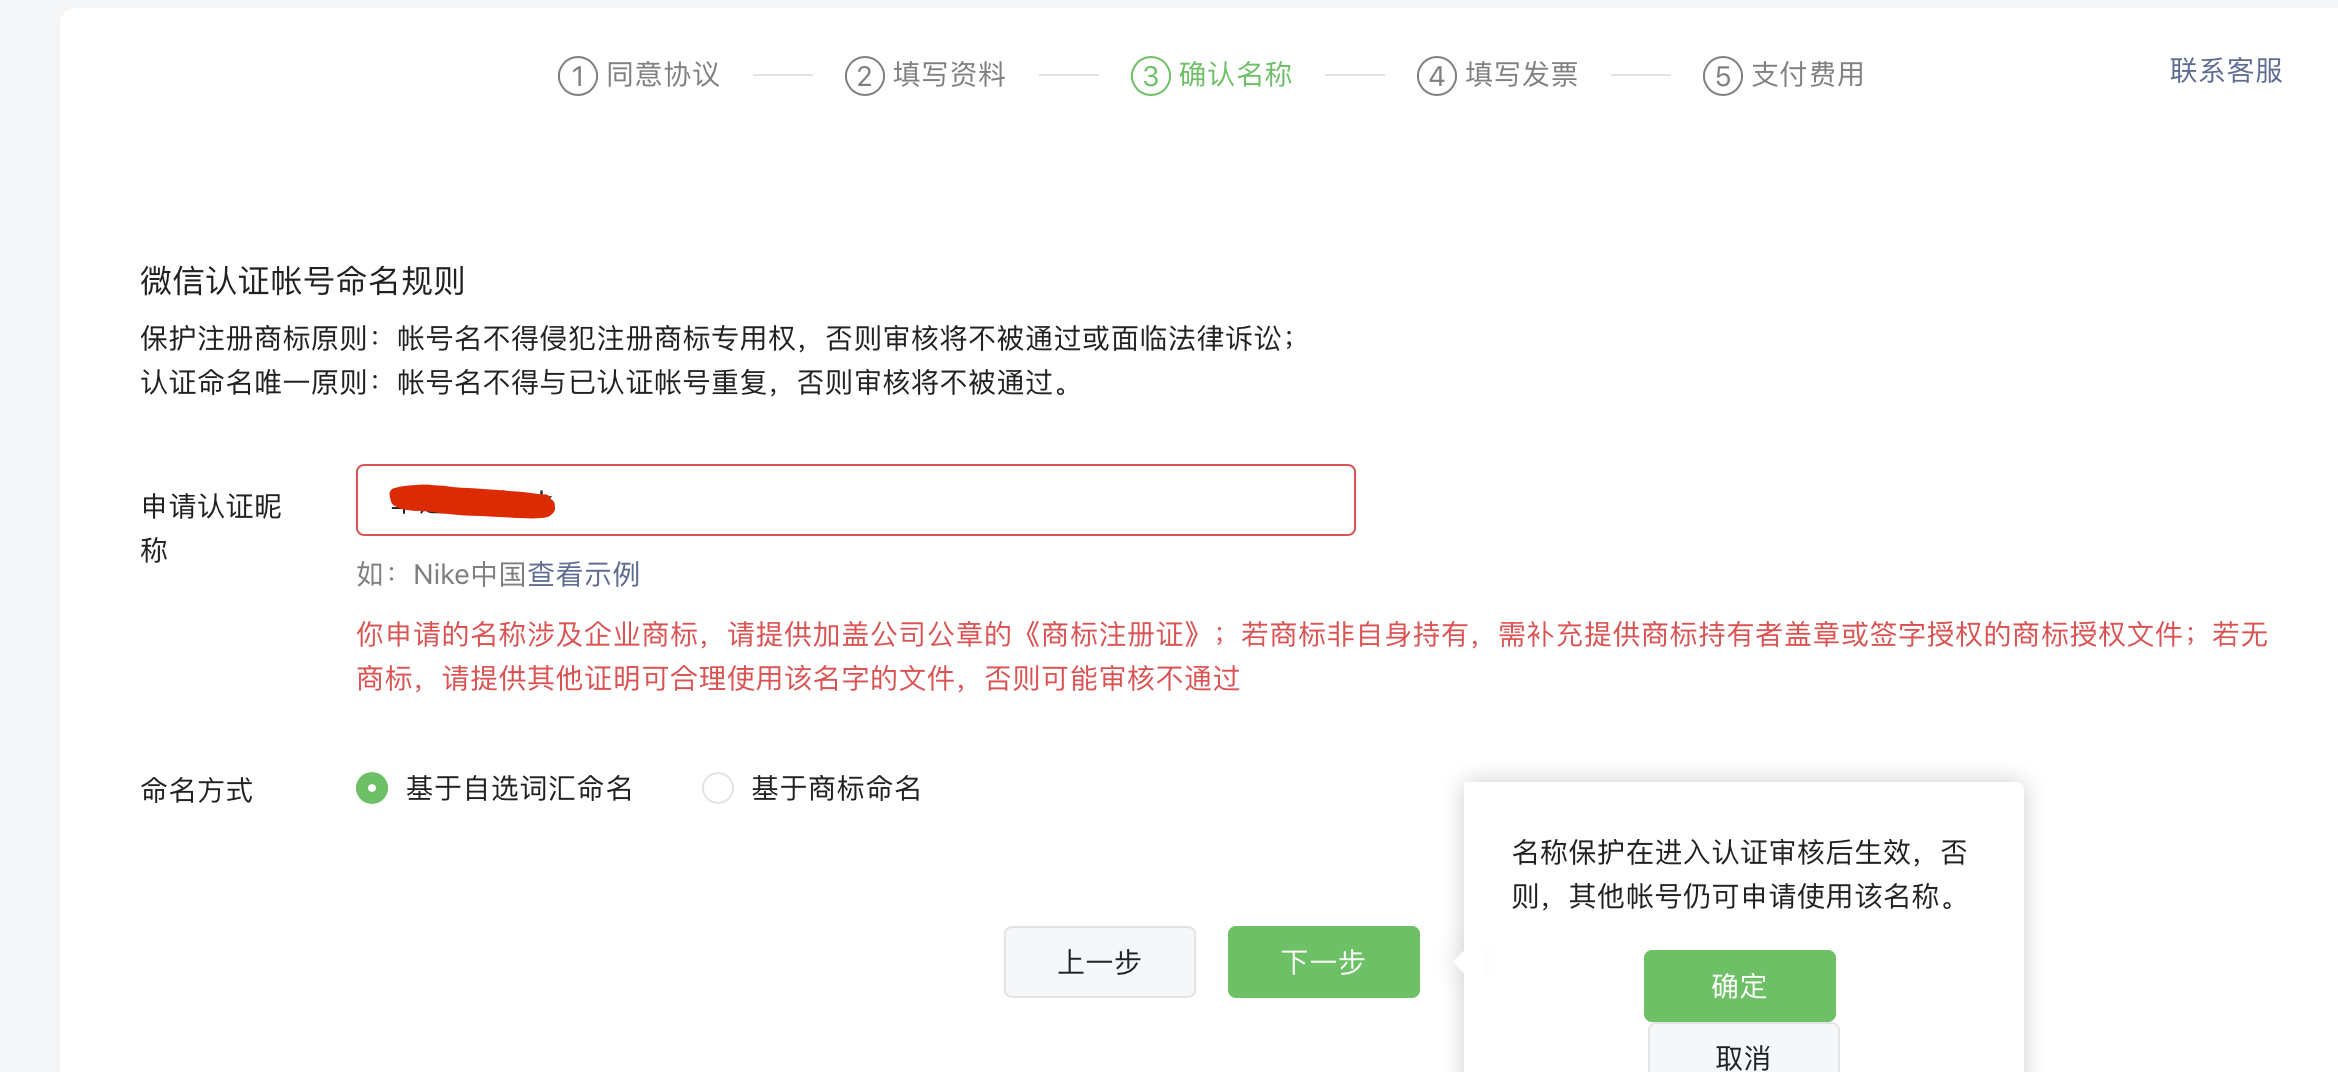Click the 支付费用 step label
2338x1072 pixels.
click(x=1807, y=74)
